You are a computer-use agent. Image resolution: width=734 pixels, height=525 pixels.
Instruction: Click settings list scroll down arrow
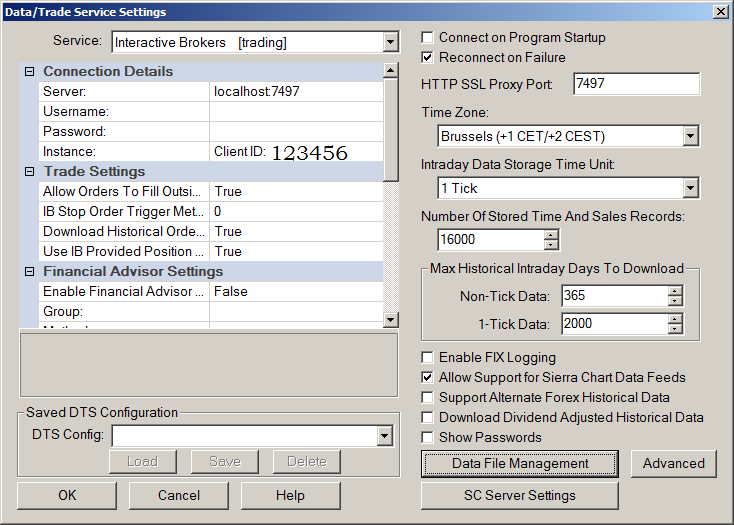[x=390, y=320]
